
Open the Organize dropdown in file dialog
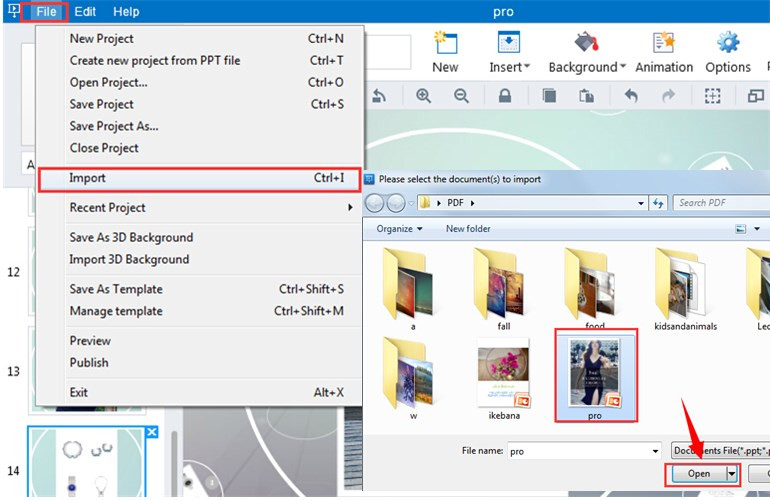pos(399,229)
